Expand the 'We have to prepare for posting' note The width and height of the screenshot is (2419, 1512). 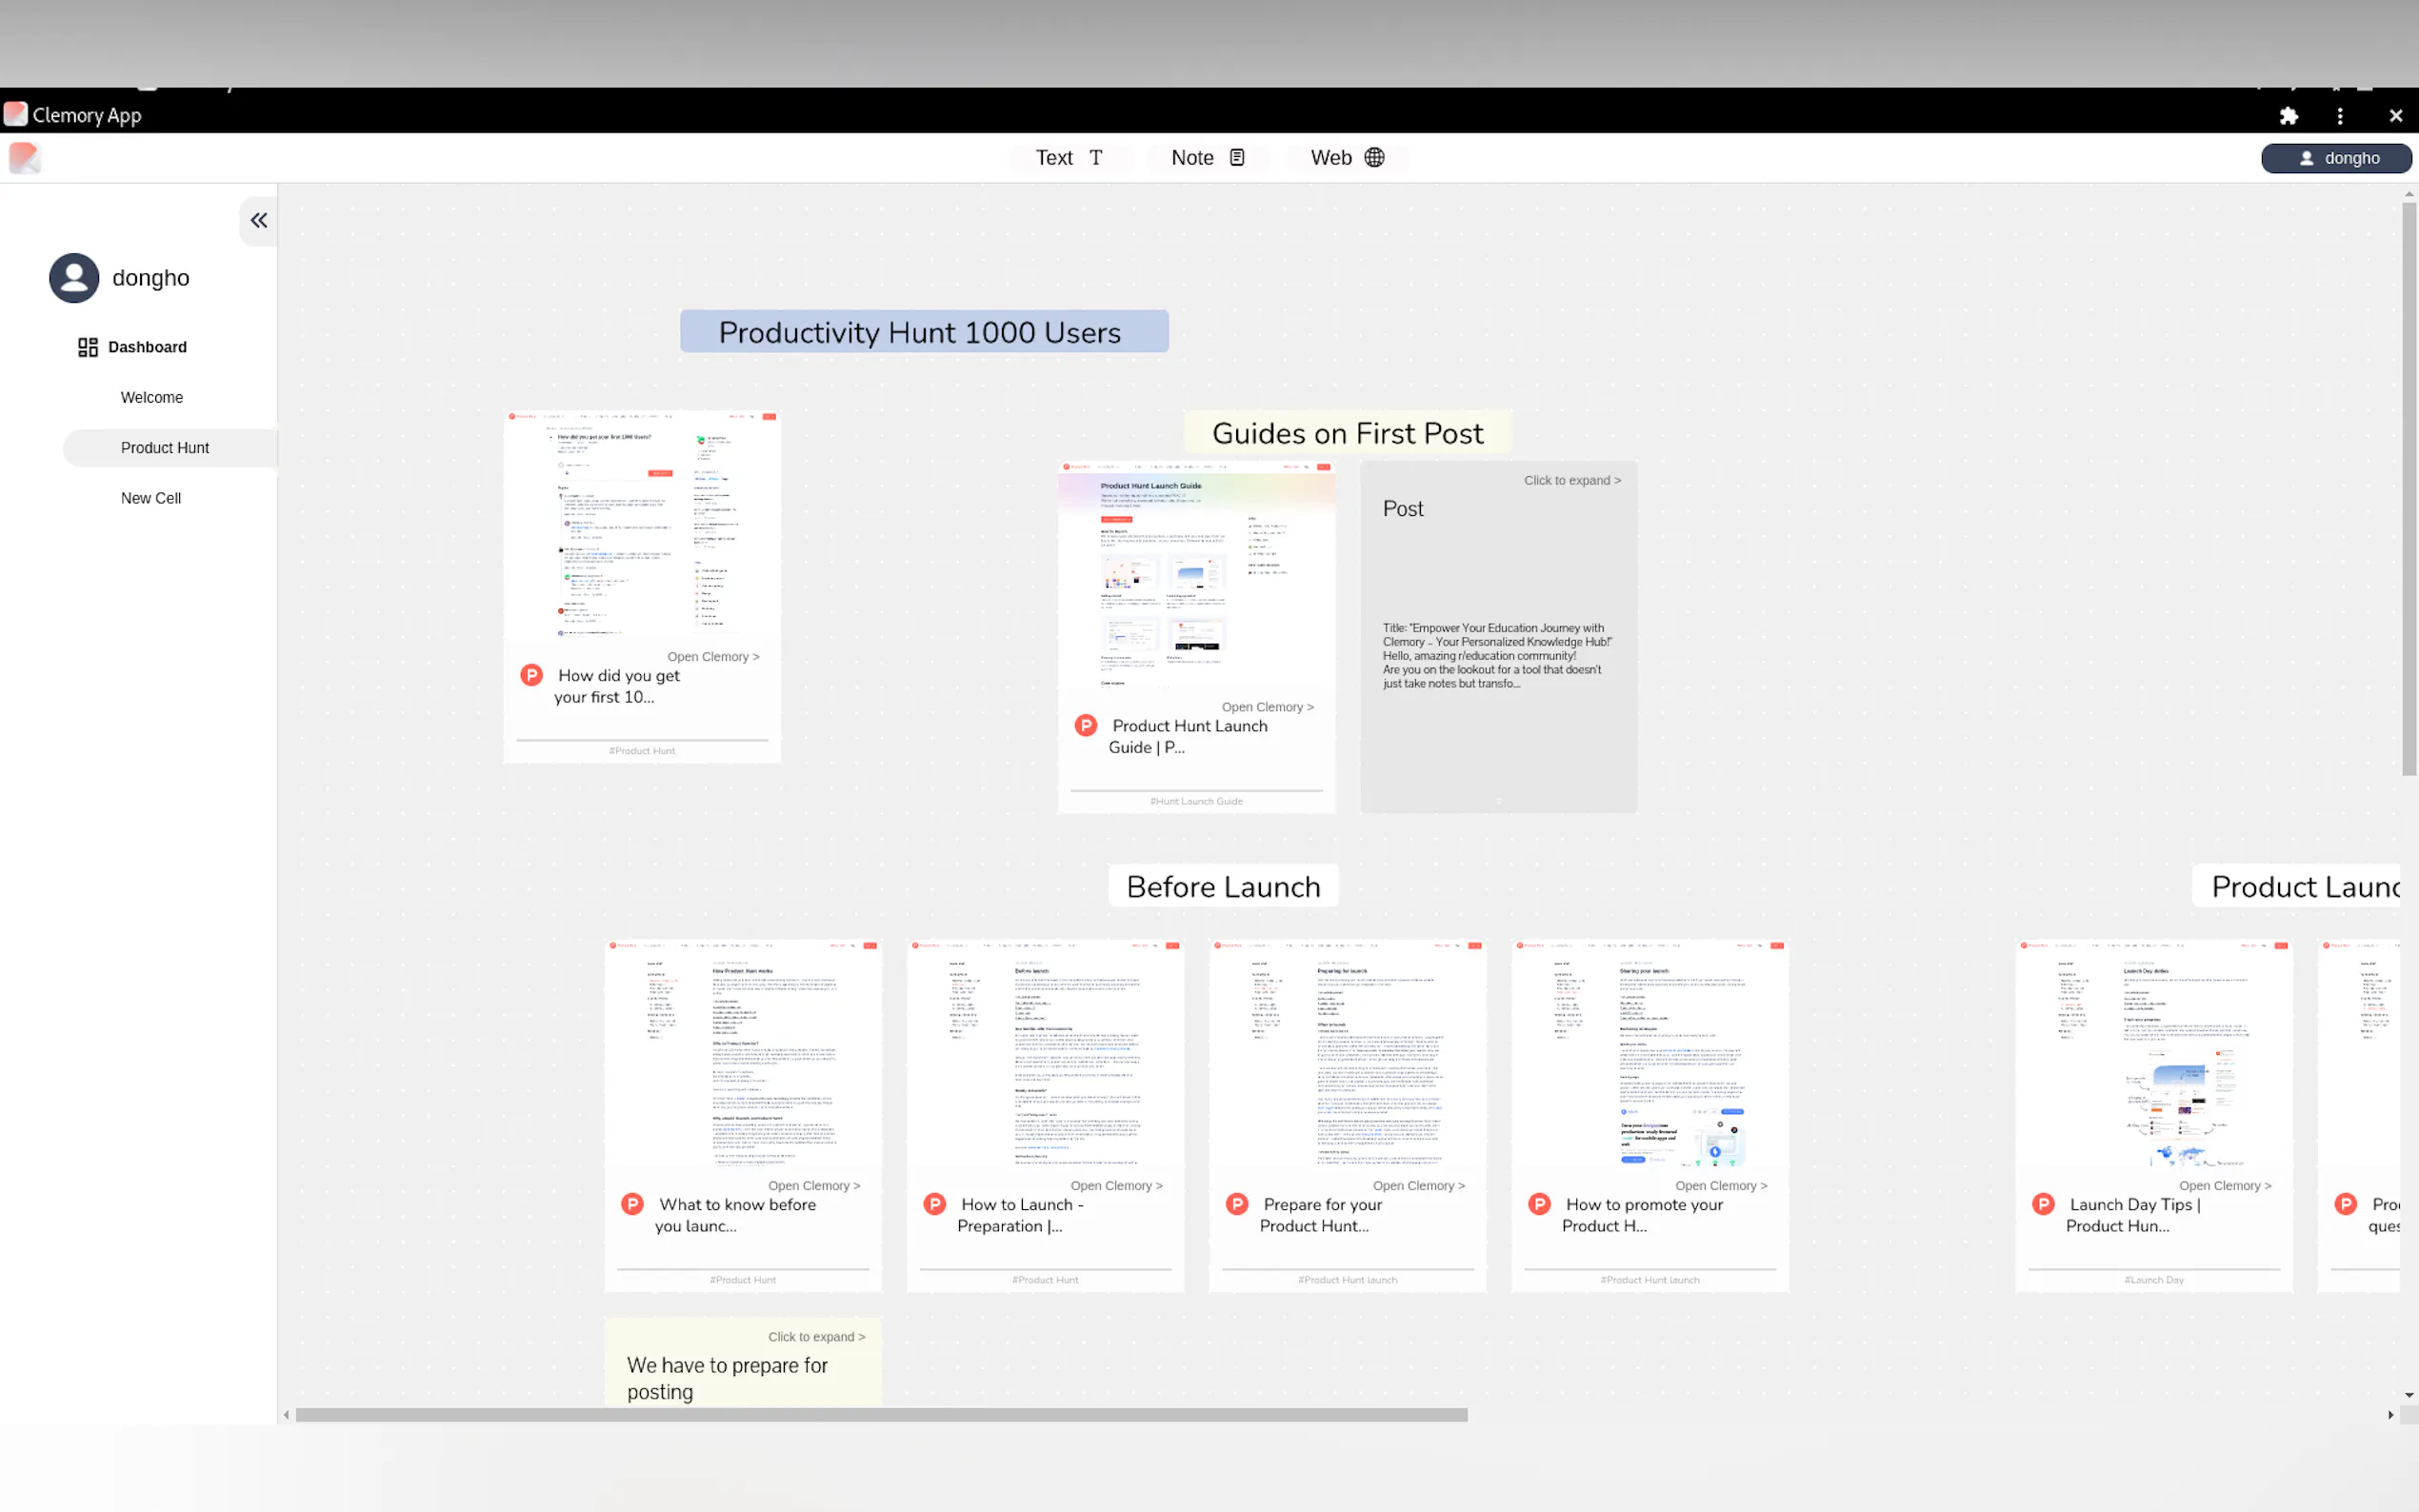(x=816, y=1336)
